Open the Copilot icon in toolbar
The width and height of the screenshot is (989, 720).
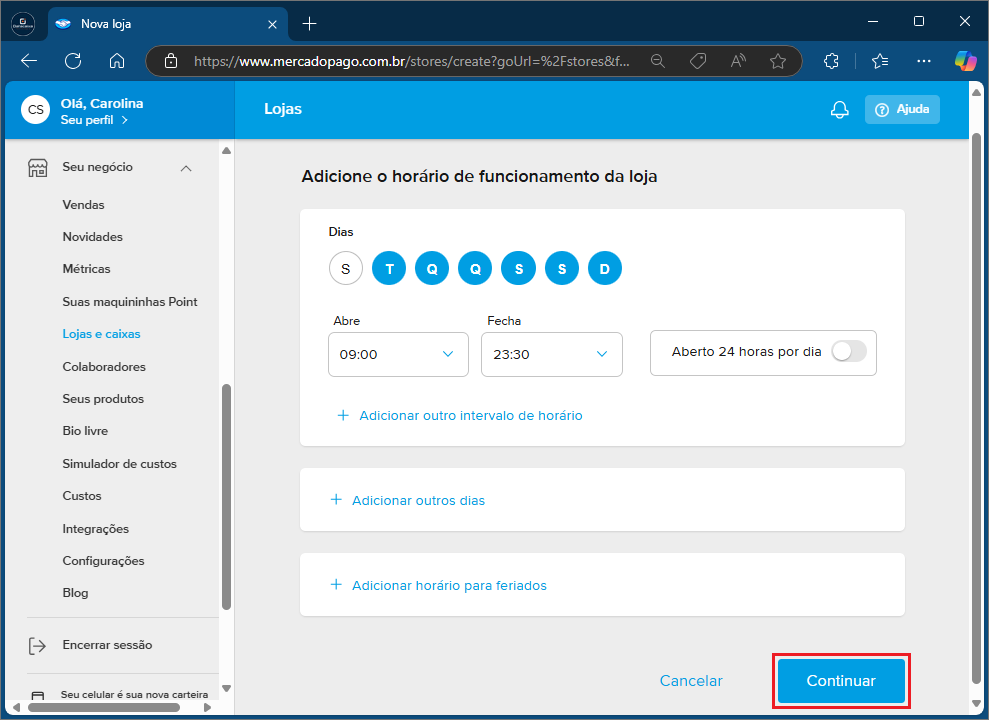click(x=965, y=61)
